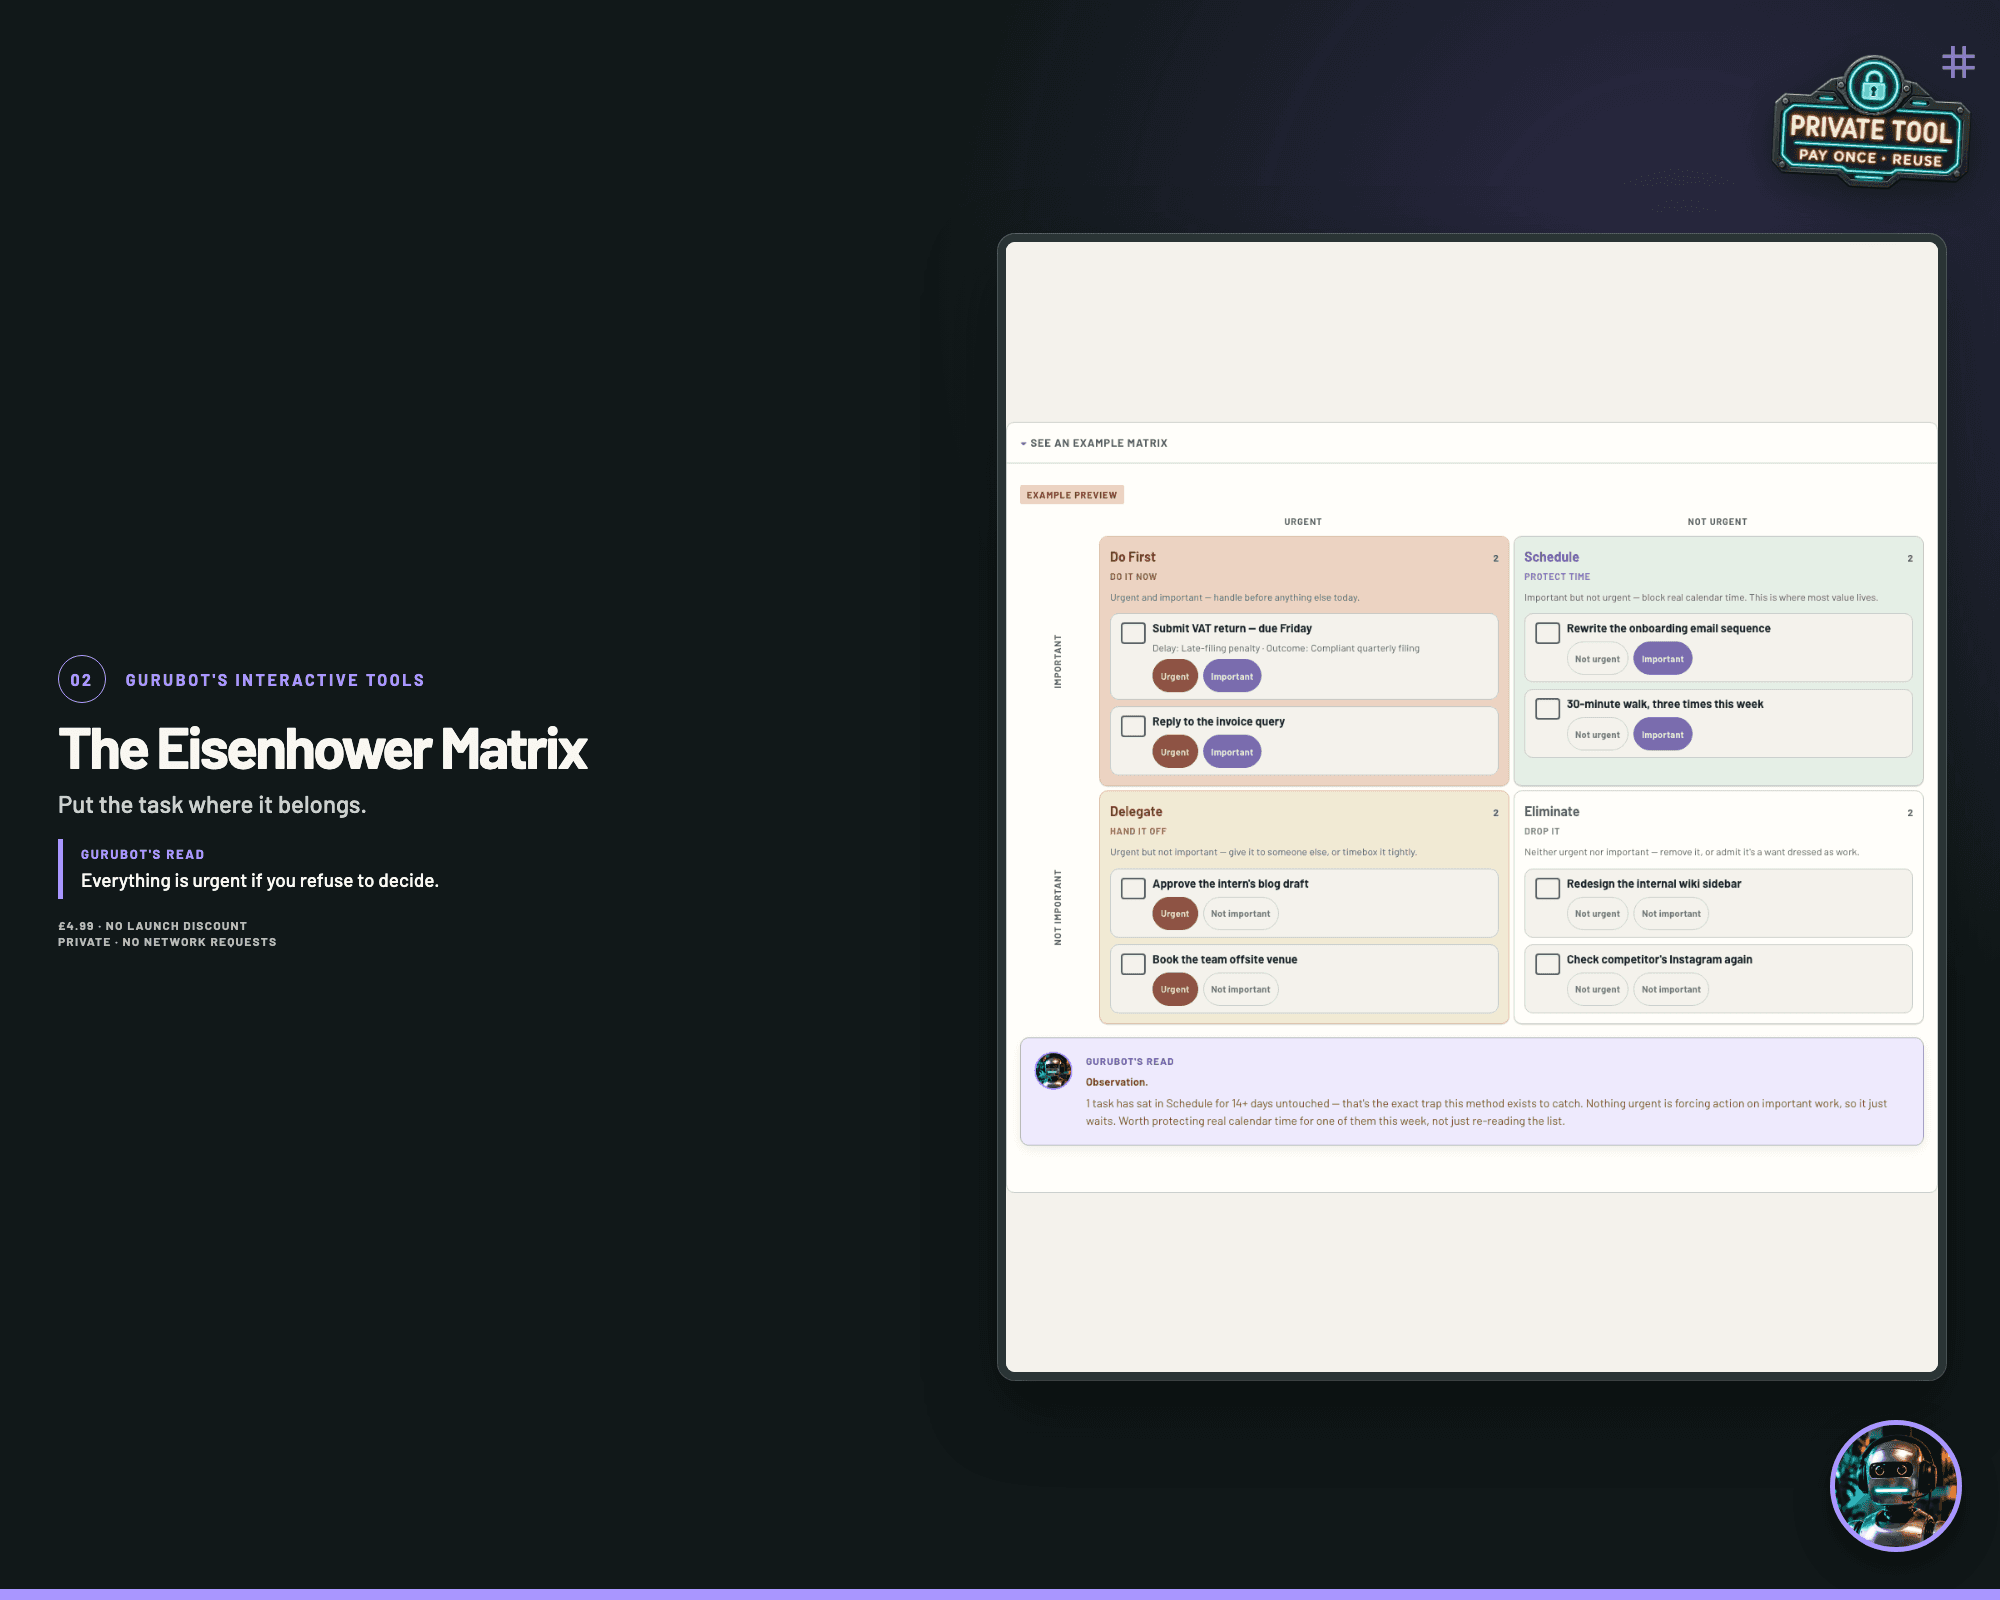Mark Book the team offsite venue done
Viewport: 2000px width, 1600px height.
click(1133, 964)
